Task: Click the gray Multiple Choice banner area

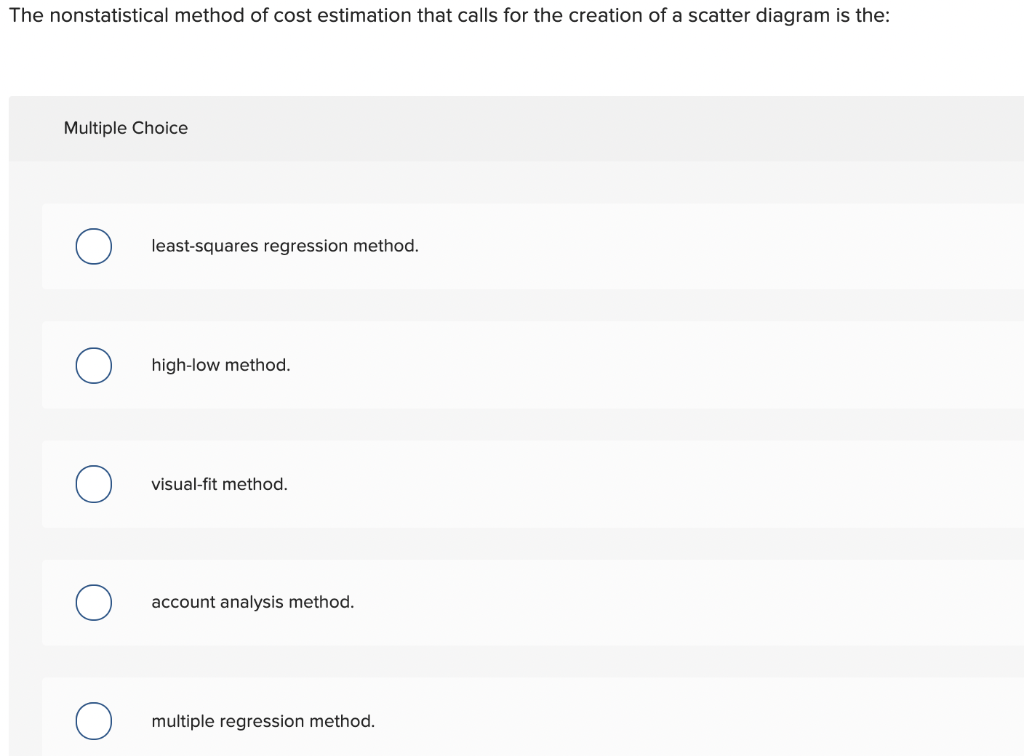Action: pyautogui.click(x=512, y=127)
